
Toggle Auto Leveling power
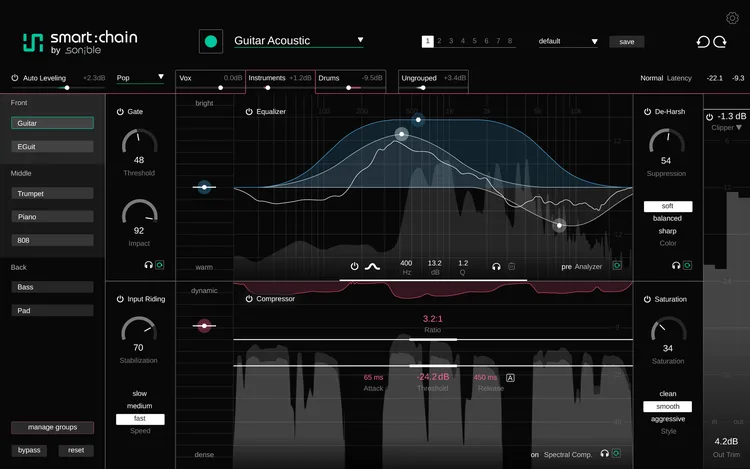click(x=15, y=77)
